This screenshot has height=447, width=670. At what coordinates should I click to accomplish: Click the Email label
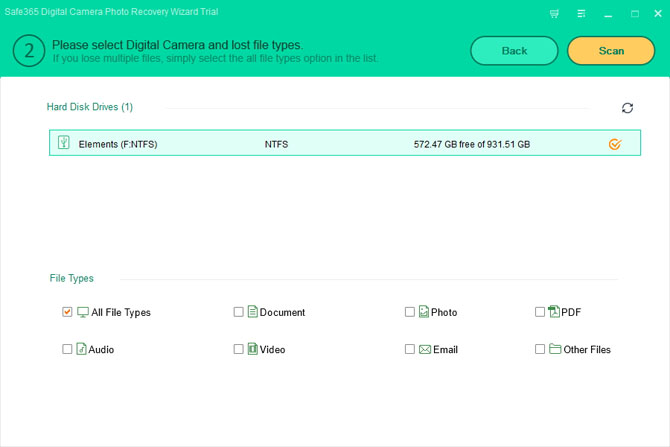click(445, 350)
